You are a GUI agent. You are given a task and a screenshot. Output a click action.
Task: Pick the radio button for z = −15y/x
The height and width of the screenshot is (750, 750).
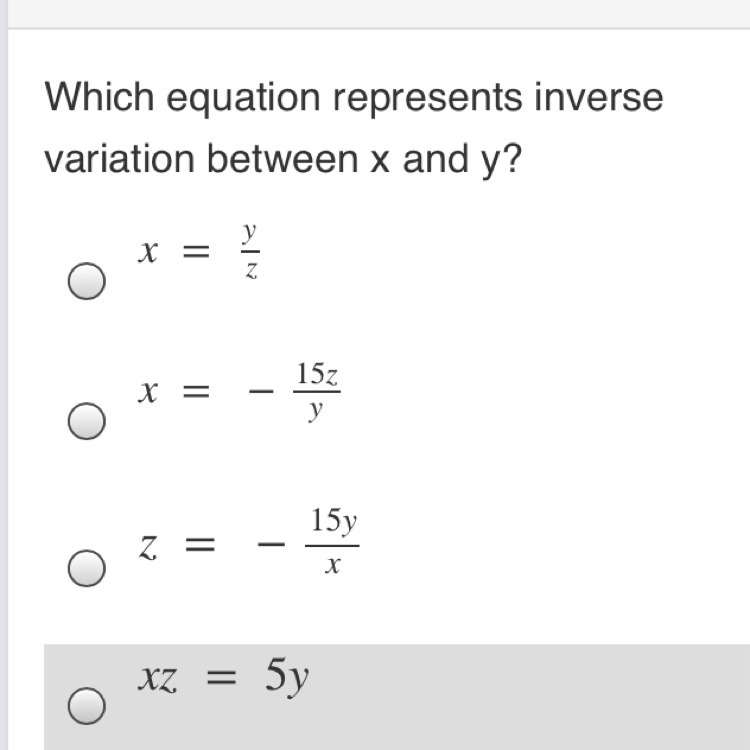point(87,568)
